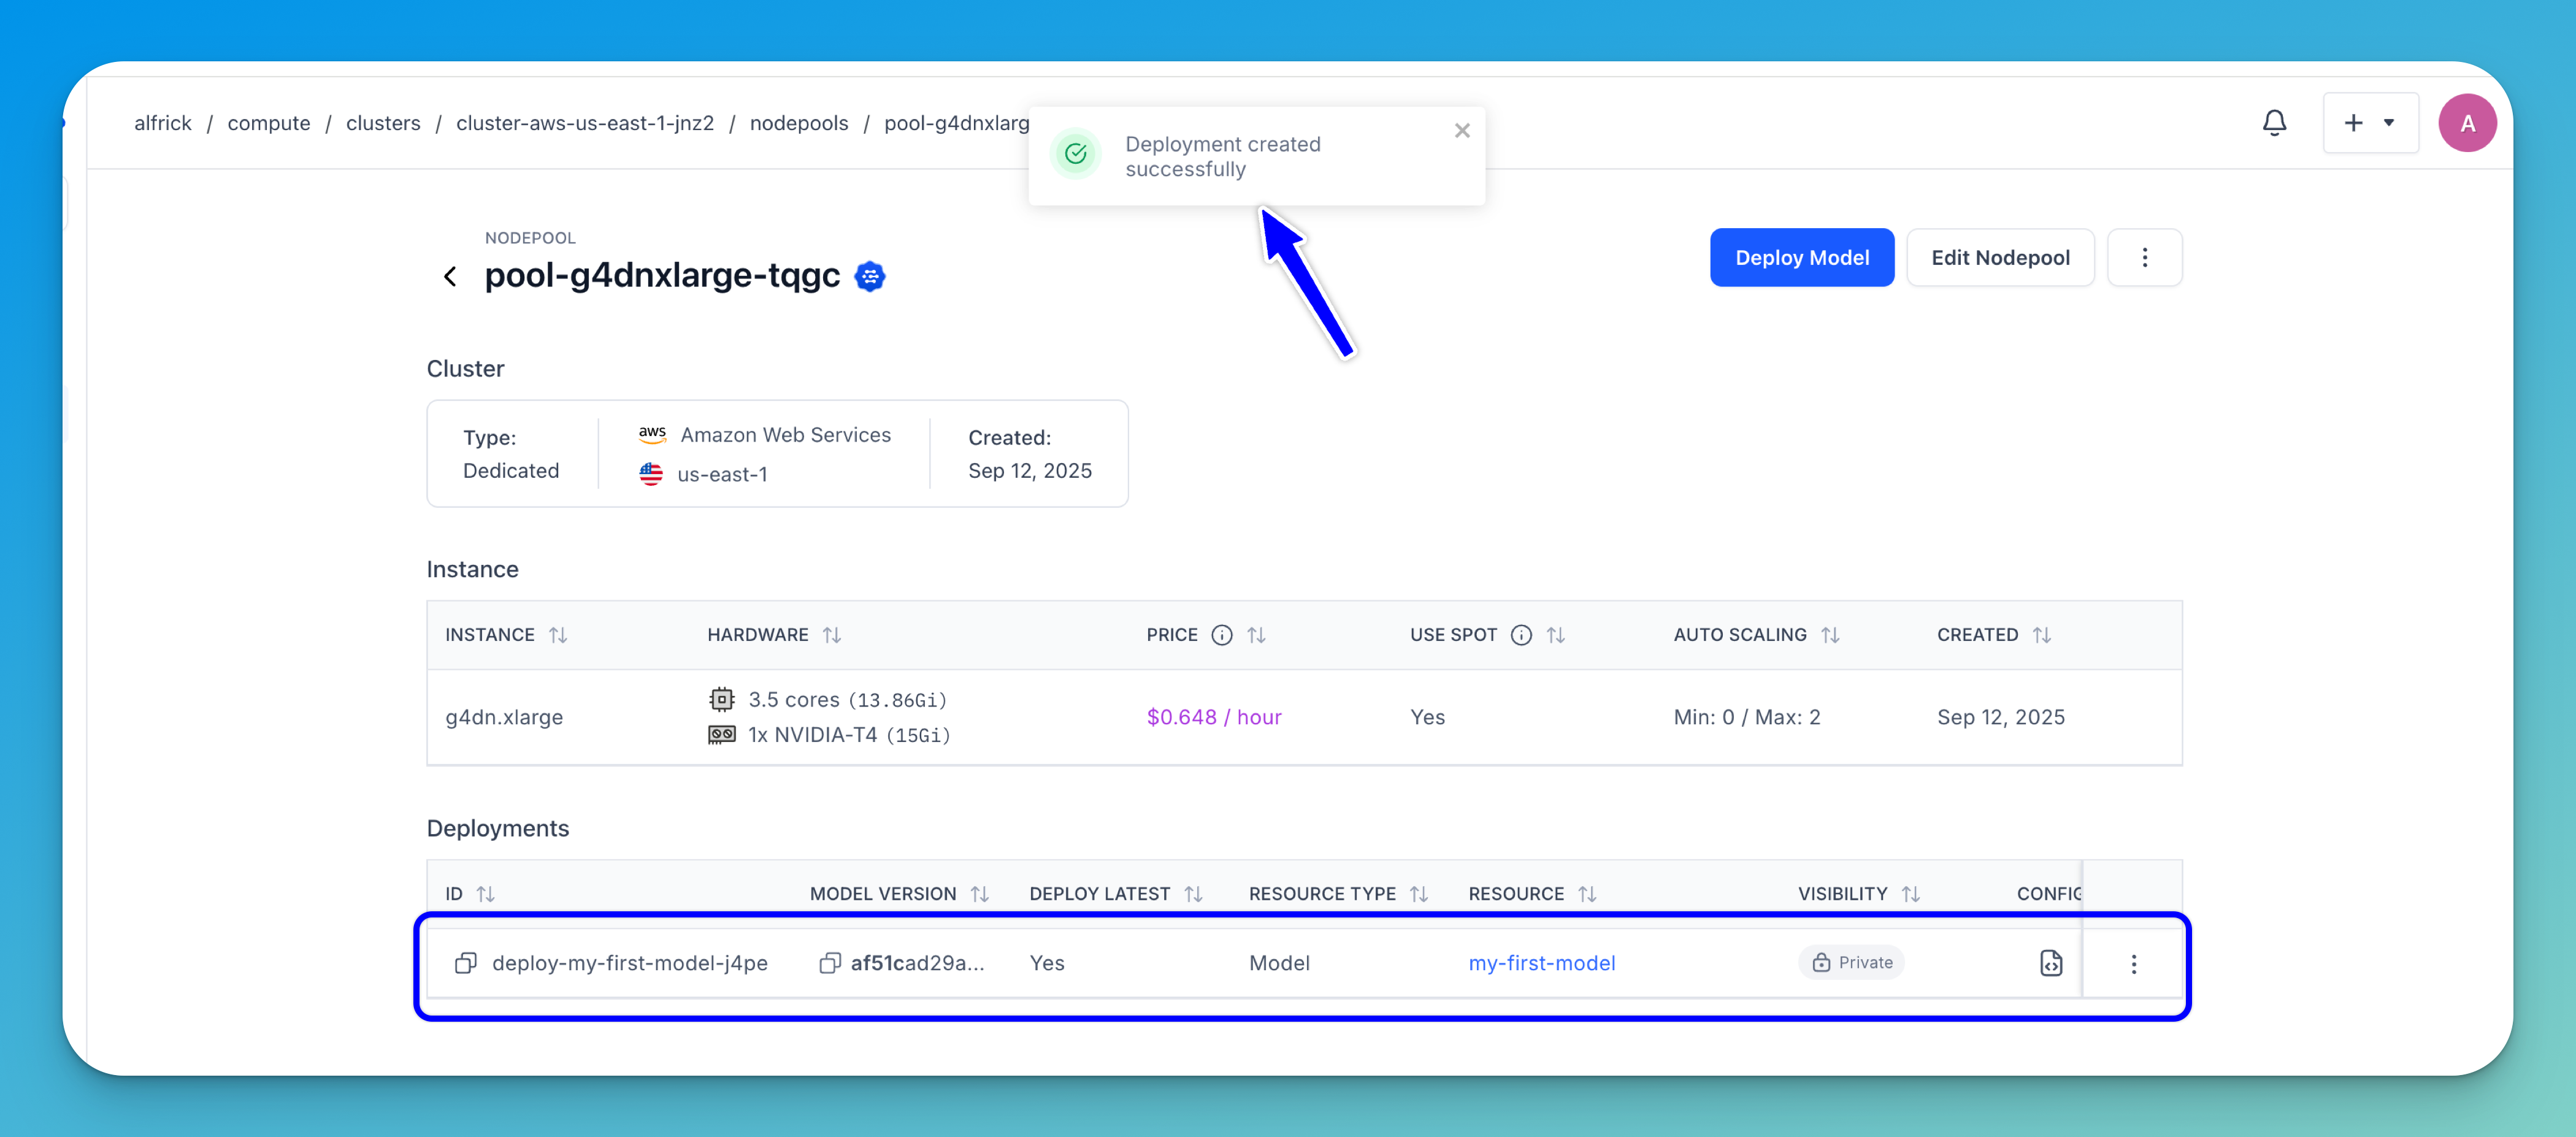Click the back arrow beside nodepool name
2576x1137 pixels.
click(x=450, y=276)
